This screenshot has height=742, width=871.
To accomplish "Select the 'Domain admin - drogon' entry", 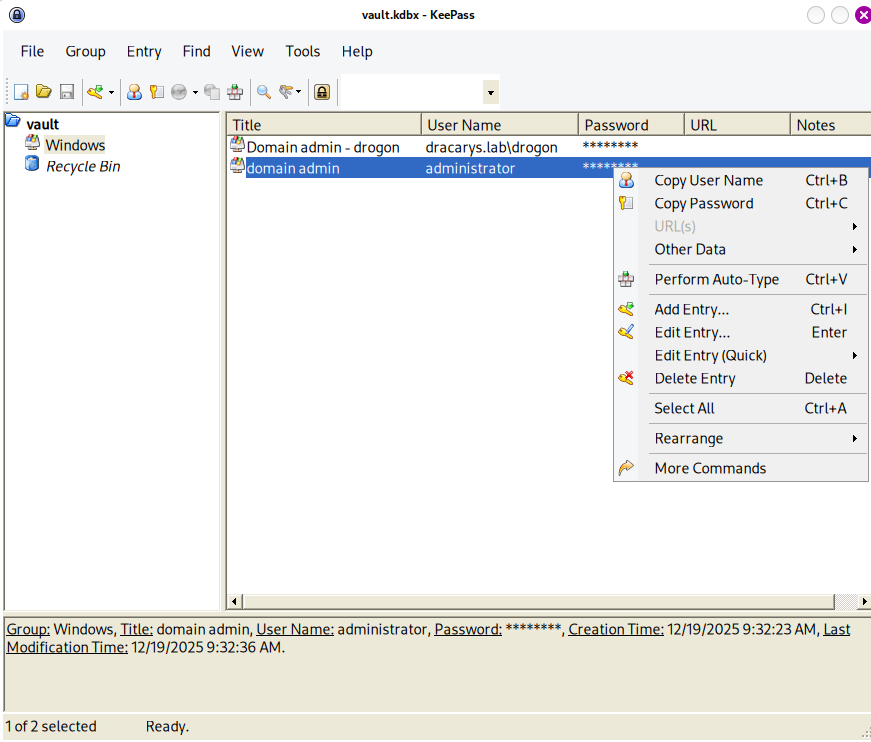I will [x=323, y=147].
